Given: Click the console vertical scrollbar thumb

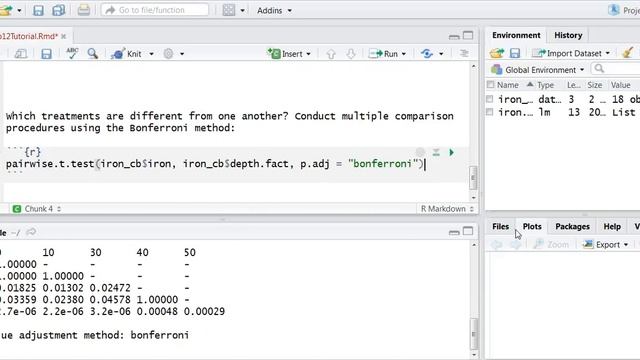Looking at the screenshot, I should coord(473,334).
